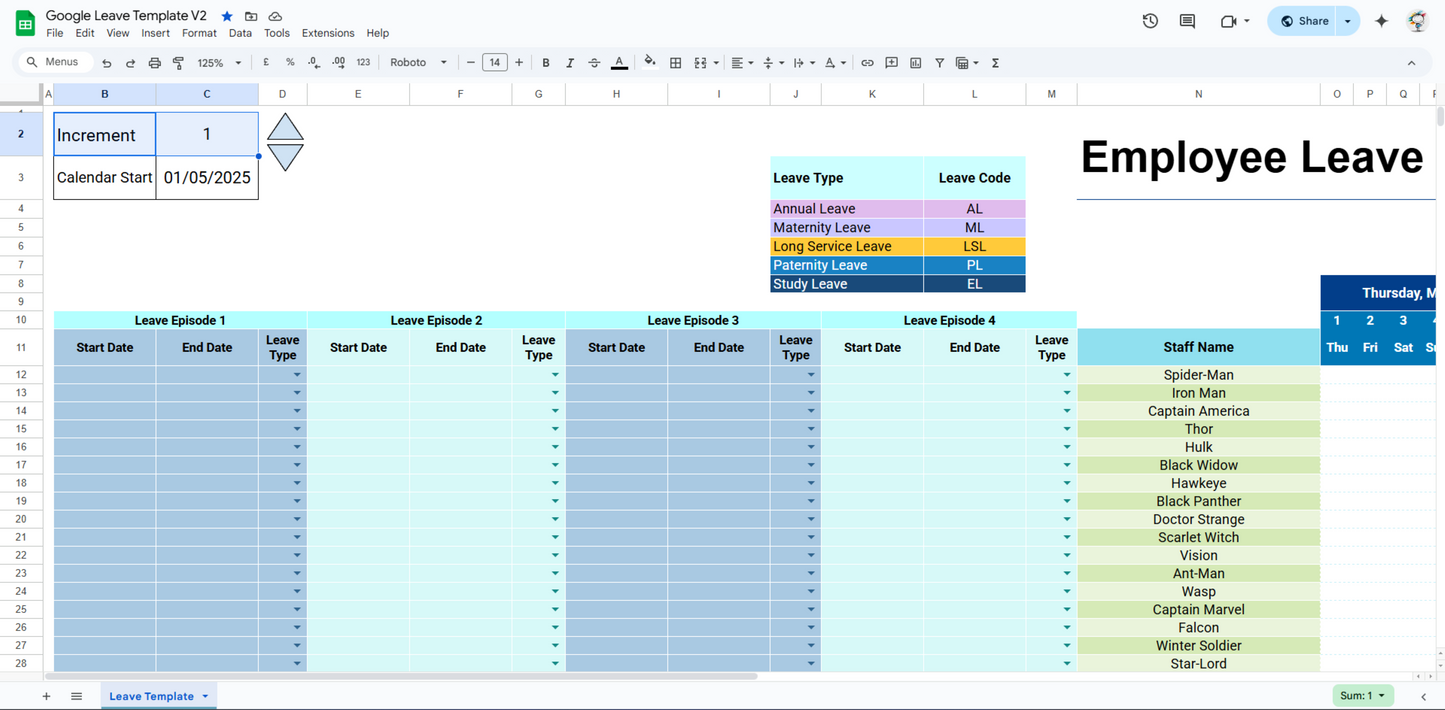This screenshot has width=1445, height=710.
Task: Open the text colour picker
Action: (x=619, y=63)
